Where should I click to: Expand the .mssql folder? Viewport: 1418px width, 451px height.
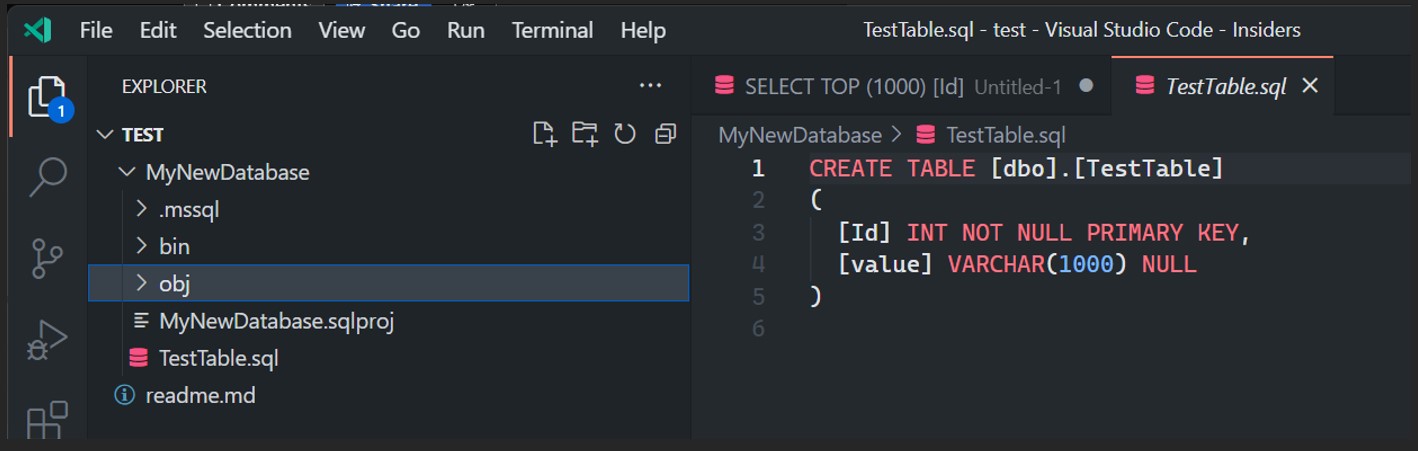(141, 210)
